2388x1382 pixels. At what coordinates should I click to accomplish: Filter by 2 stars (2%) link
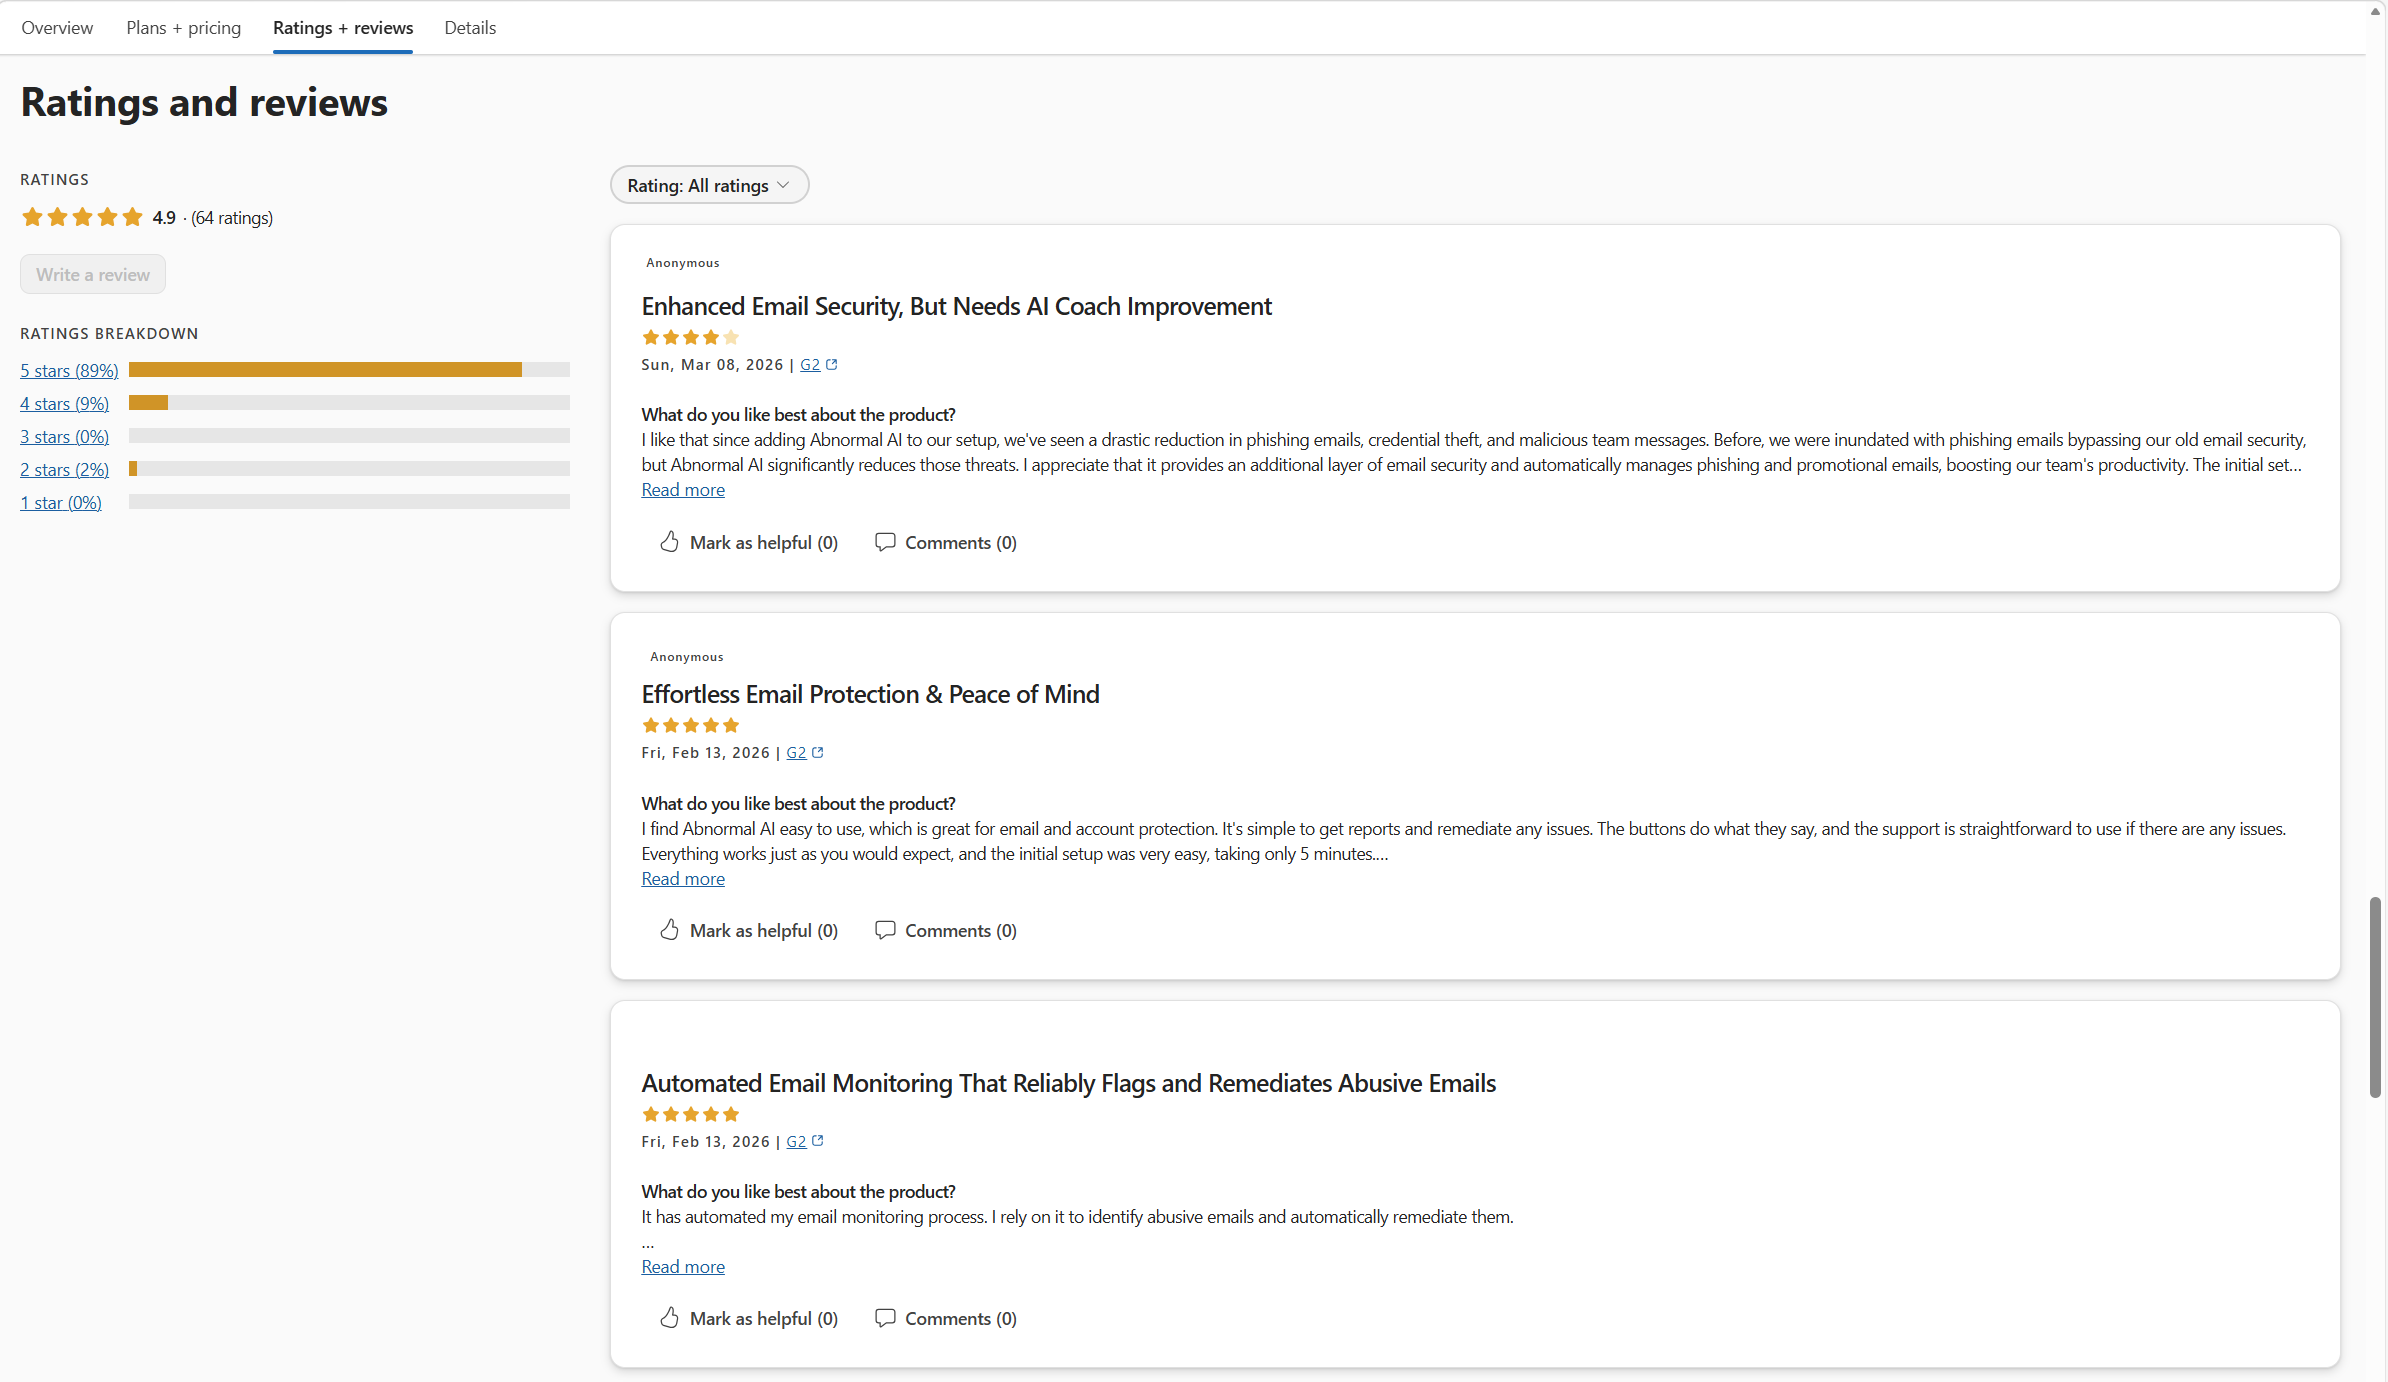tap(64, 469)
